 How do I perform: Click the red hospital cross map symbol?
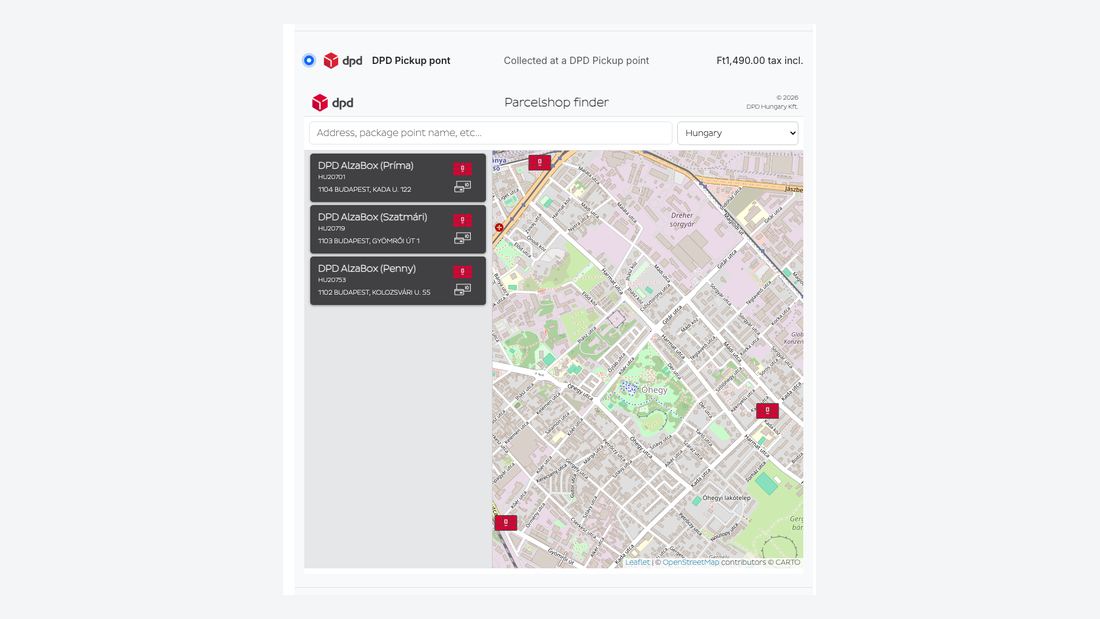pyautogui.click(x=499, y=227)
